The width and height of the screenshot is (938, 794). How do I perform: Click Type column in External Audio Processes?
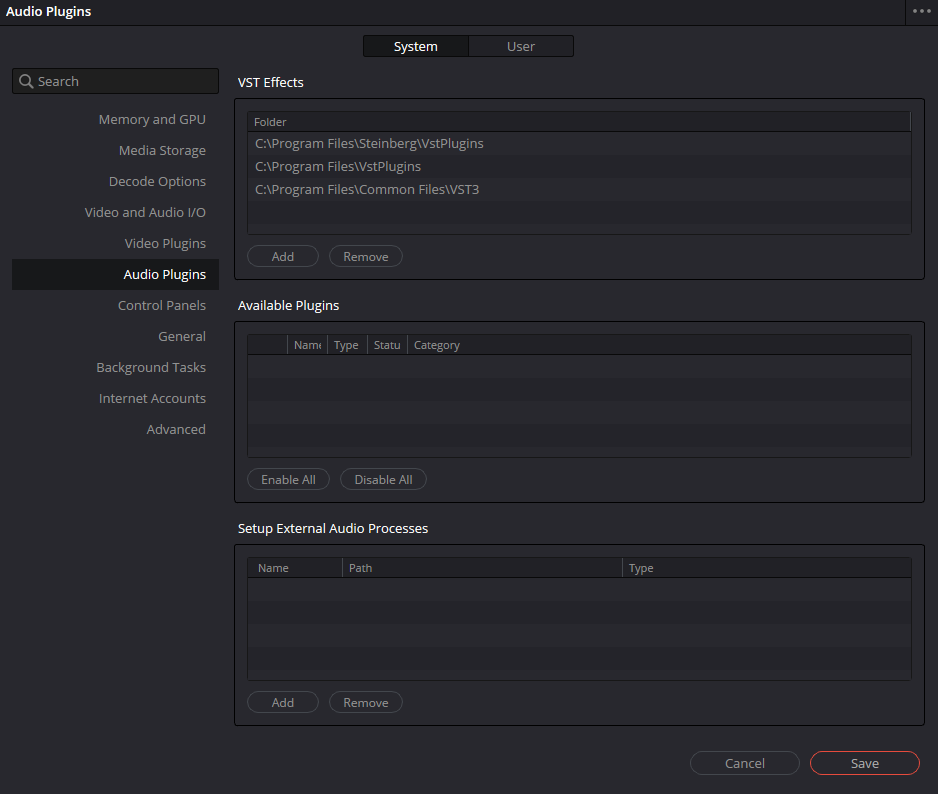click(767, 568)
